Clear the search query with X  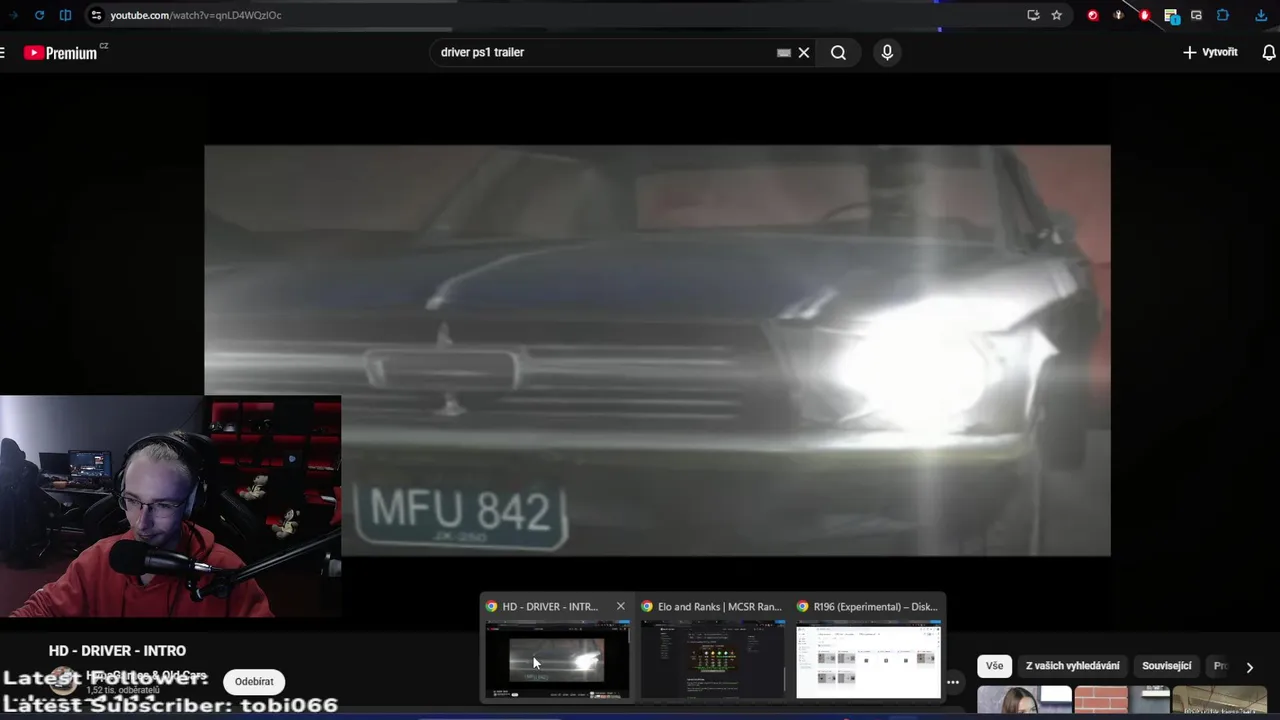point(804,52)
